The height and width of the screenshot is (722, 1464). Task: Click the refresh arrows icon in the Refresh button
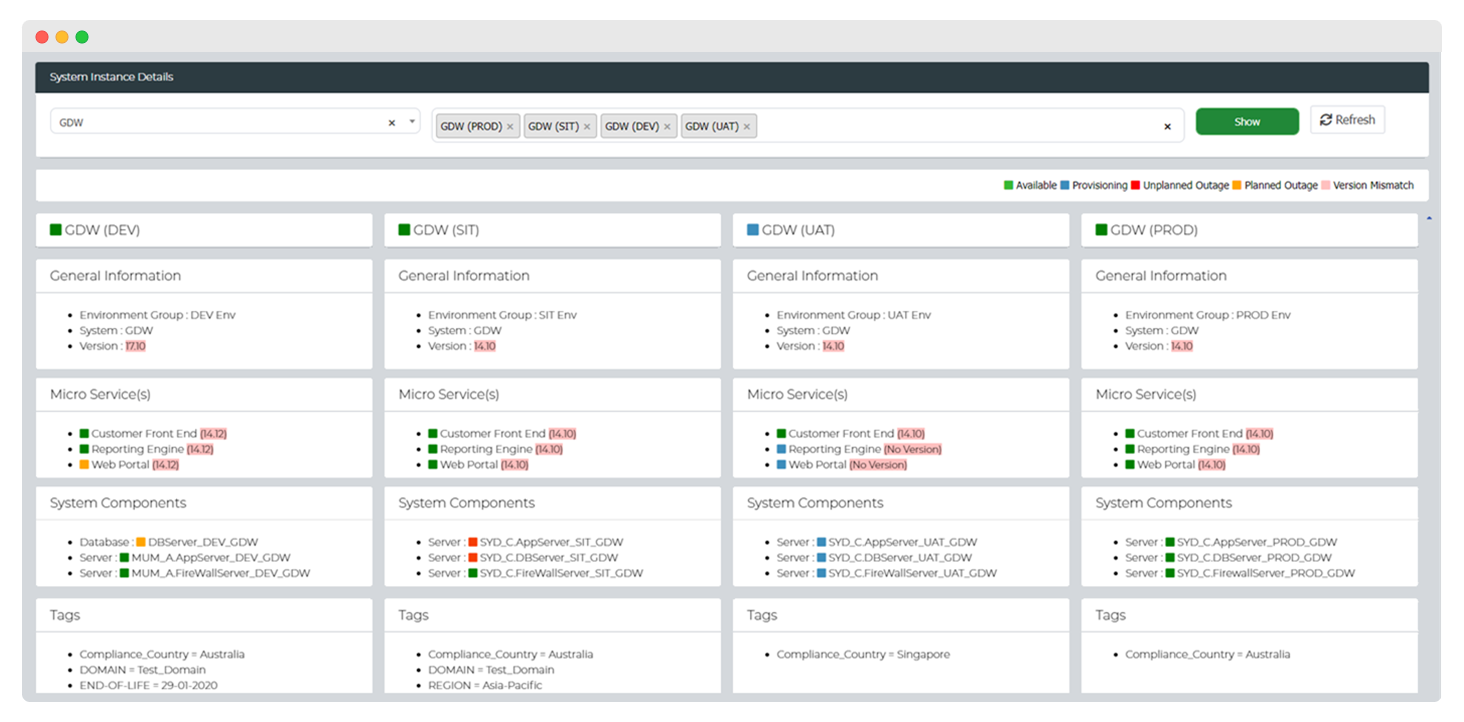pyautogui.click(x=1326, y=120)
